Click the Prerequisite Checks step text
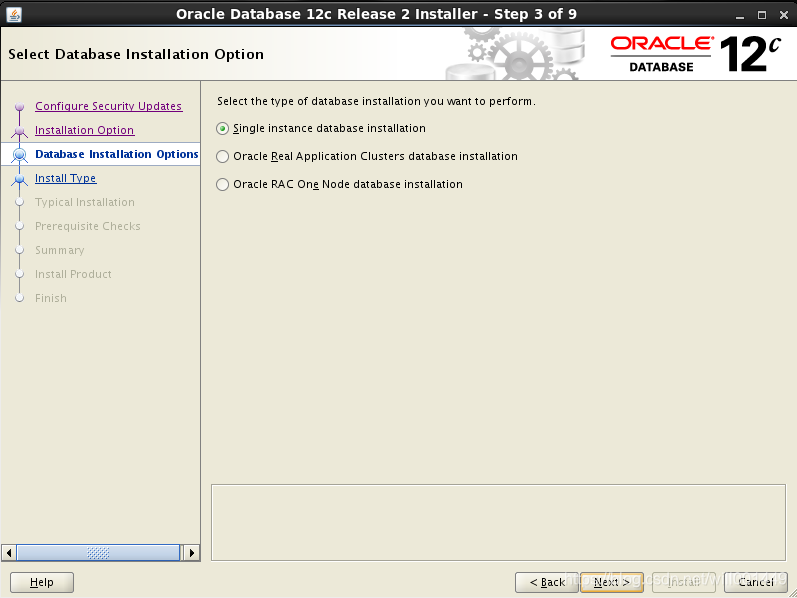This screenshot has width=797, height=598. tap(87, 226)
